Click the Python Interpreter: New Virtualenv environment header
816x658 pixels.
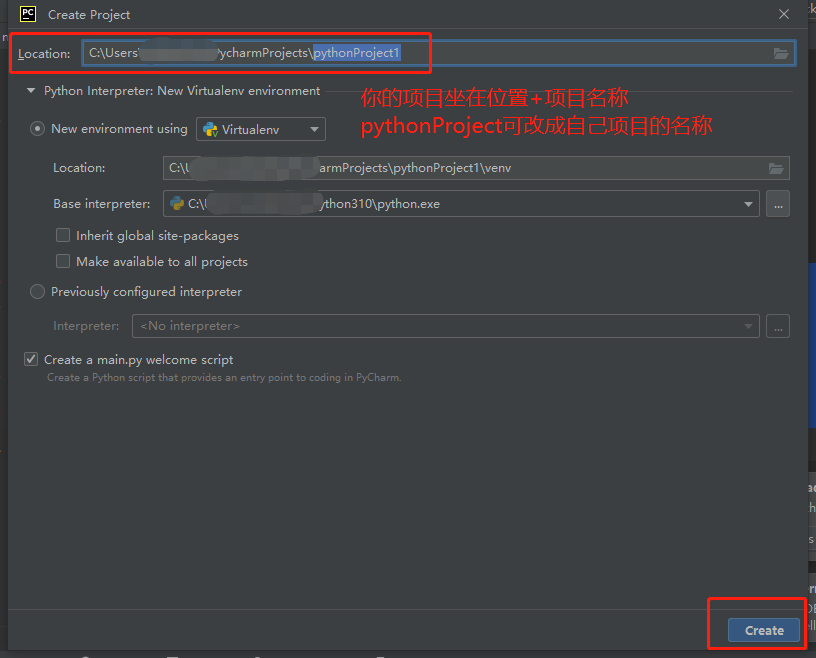182,91
